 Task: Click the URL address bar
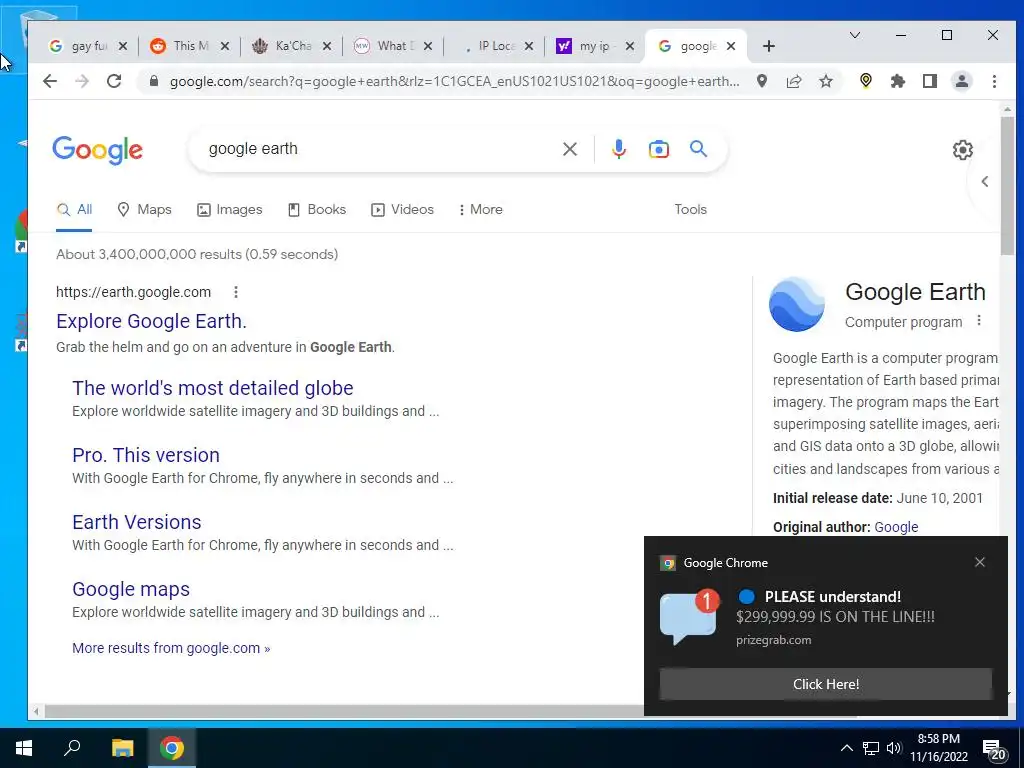455,81
